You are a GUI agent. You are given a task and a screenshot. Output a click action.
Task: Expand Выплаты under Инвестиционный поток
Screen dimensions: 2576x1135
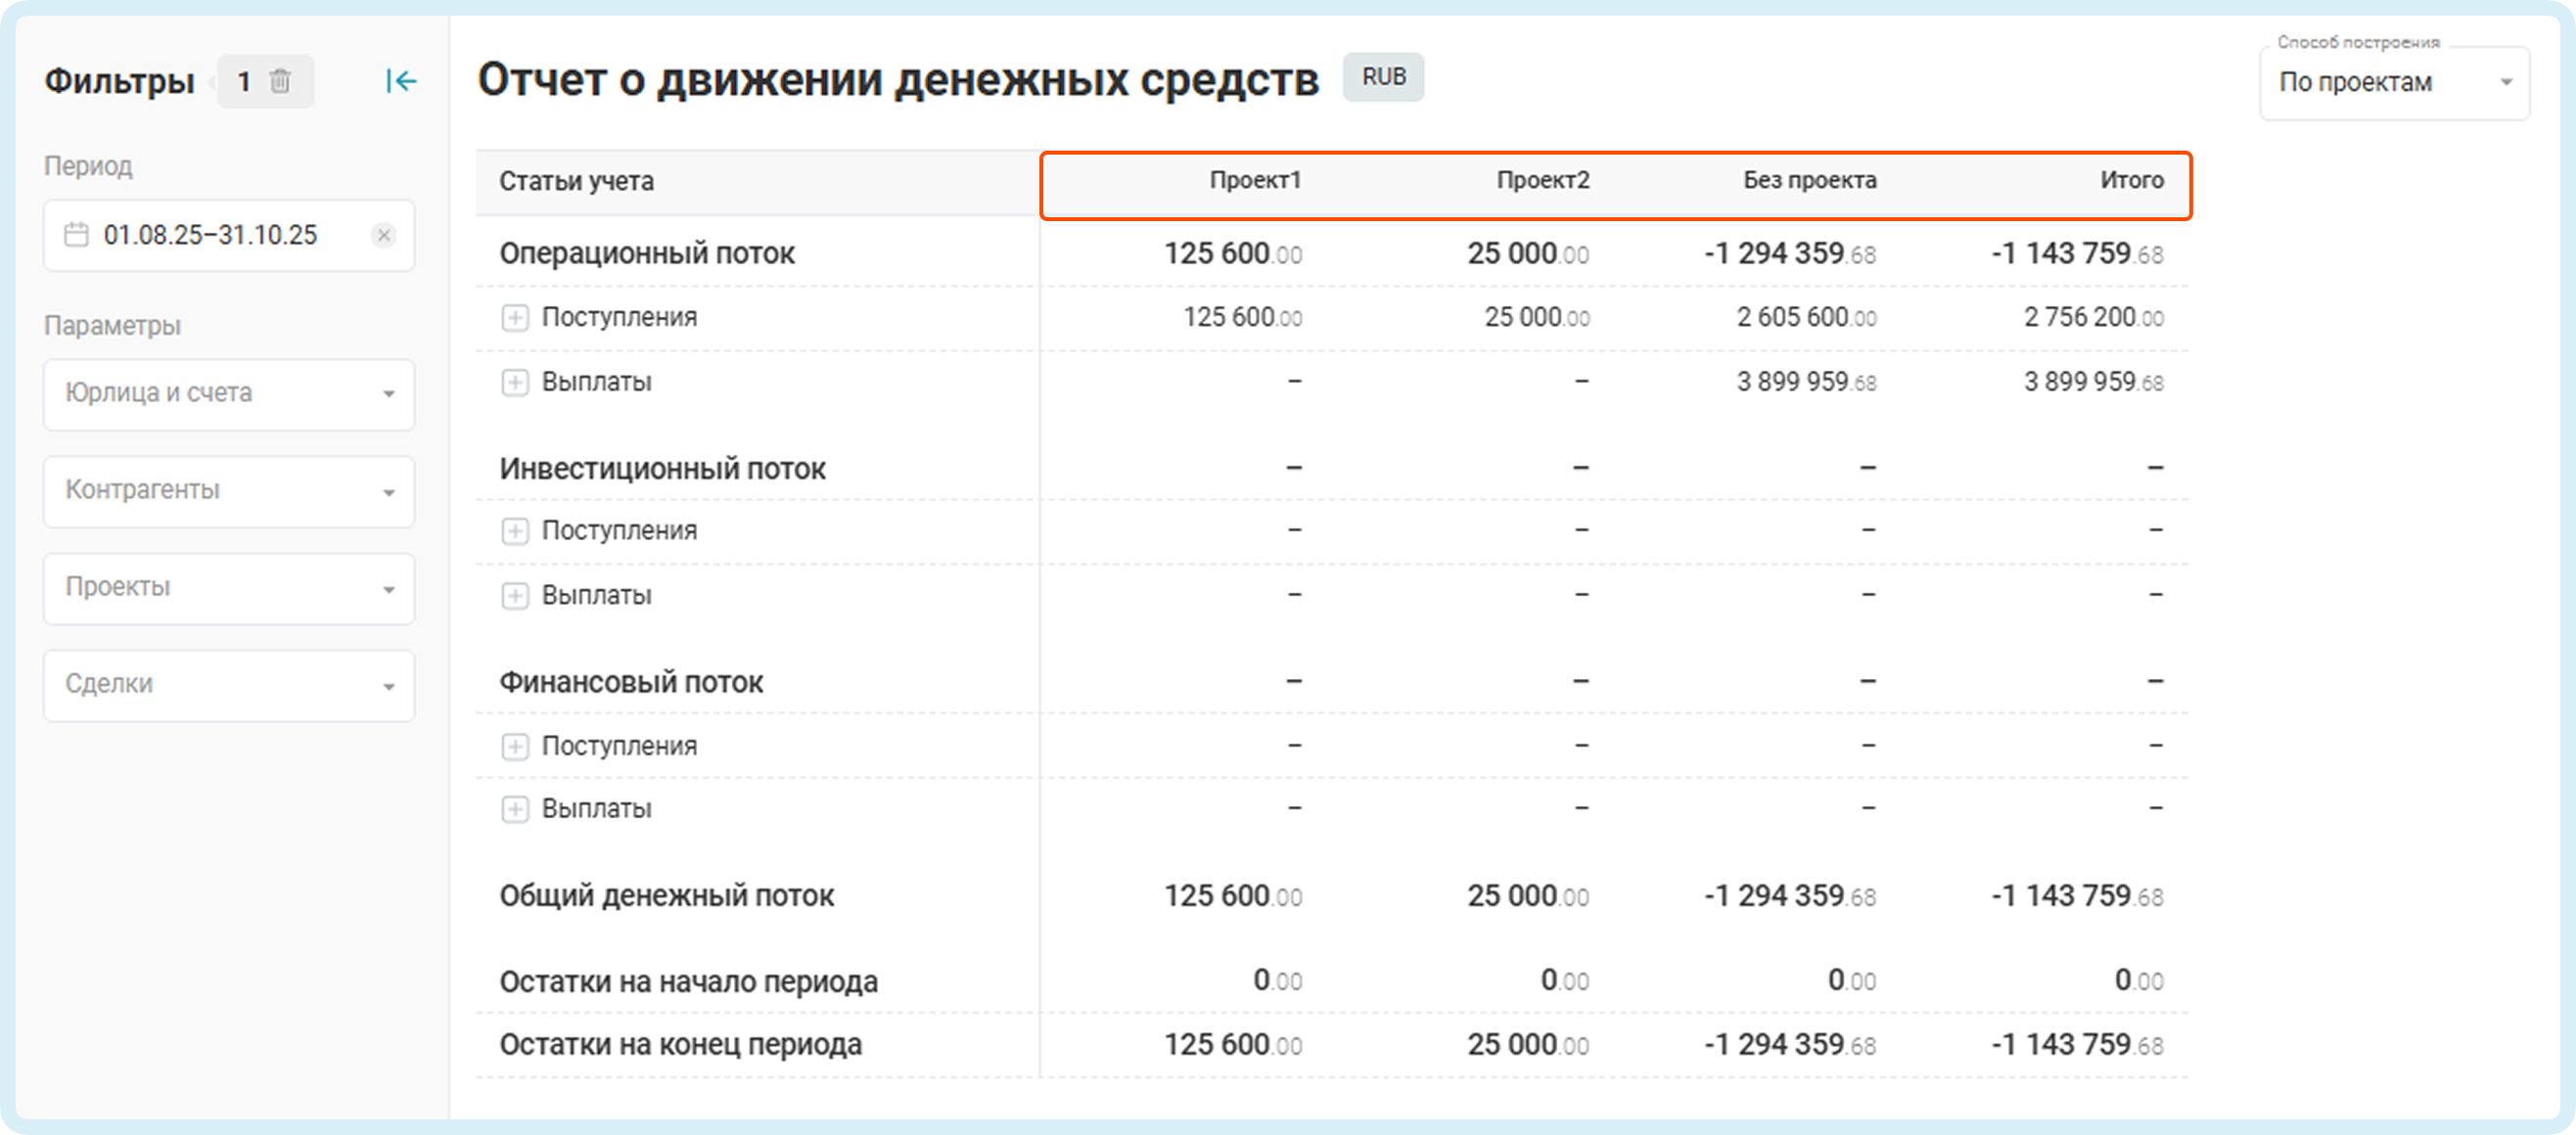(515, 596)
